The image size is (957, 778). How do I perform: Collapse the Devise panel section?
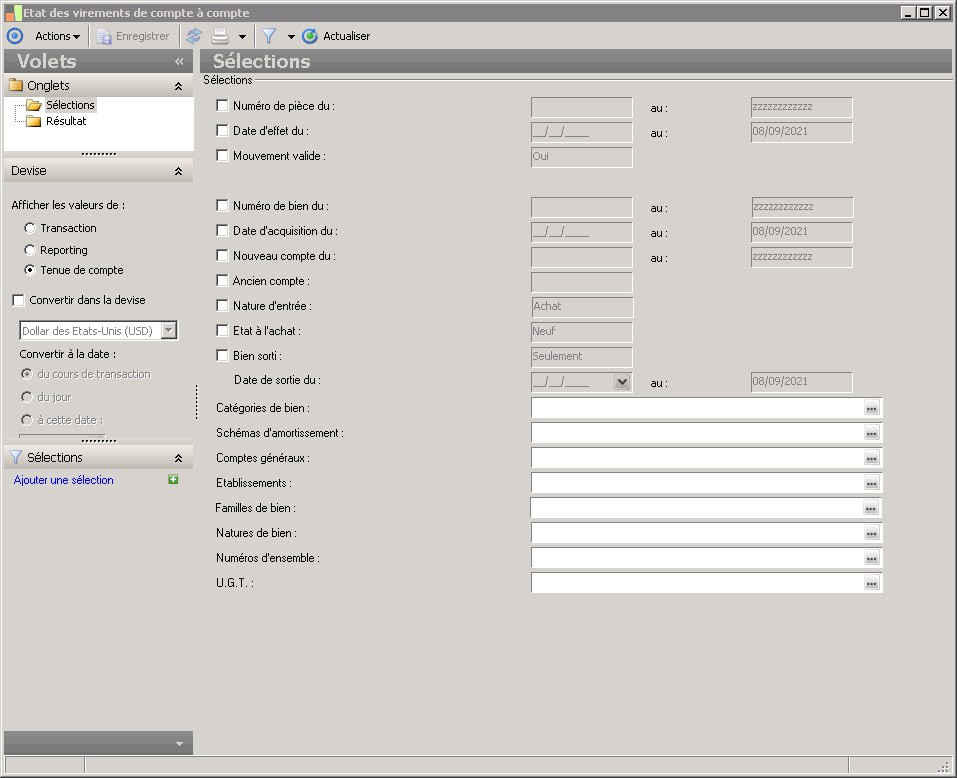tap(178, 171)
